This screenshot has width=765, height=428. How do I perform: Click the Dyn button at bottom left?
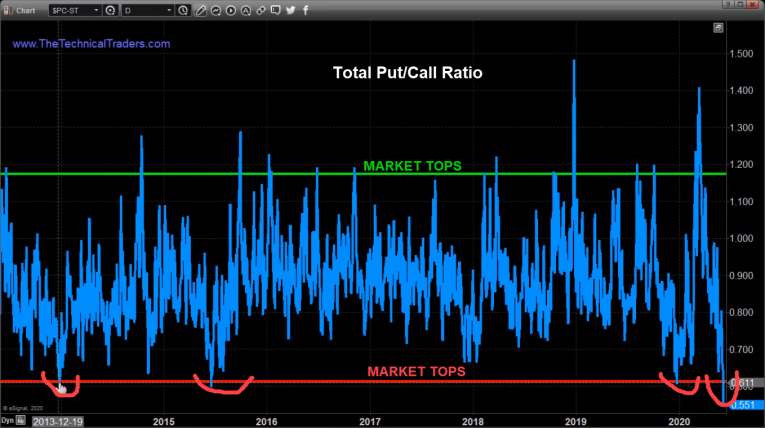[9, 421]
